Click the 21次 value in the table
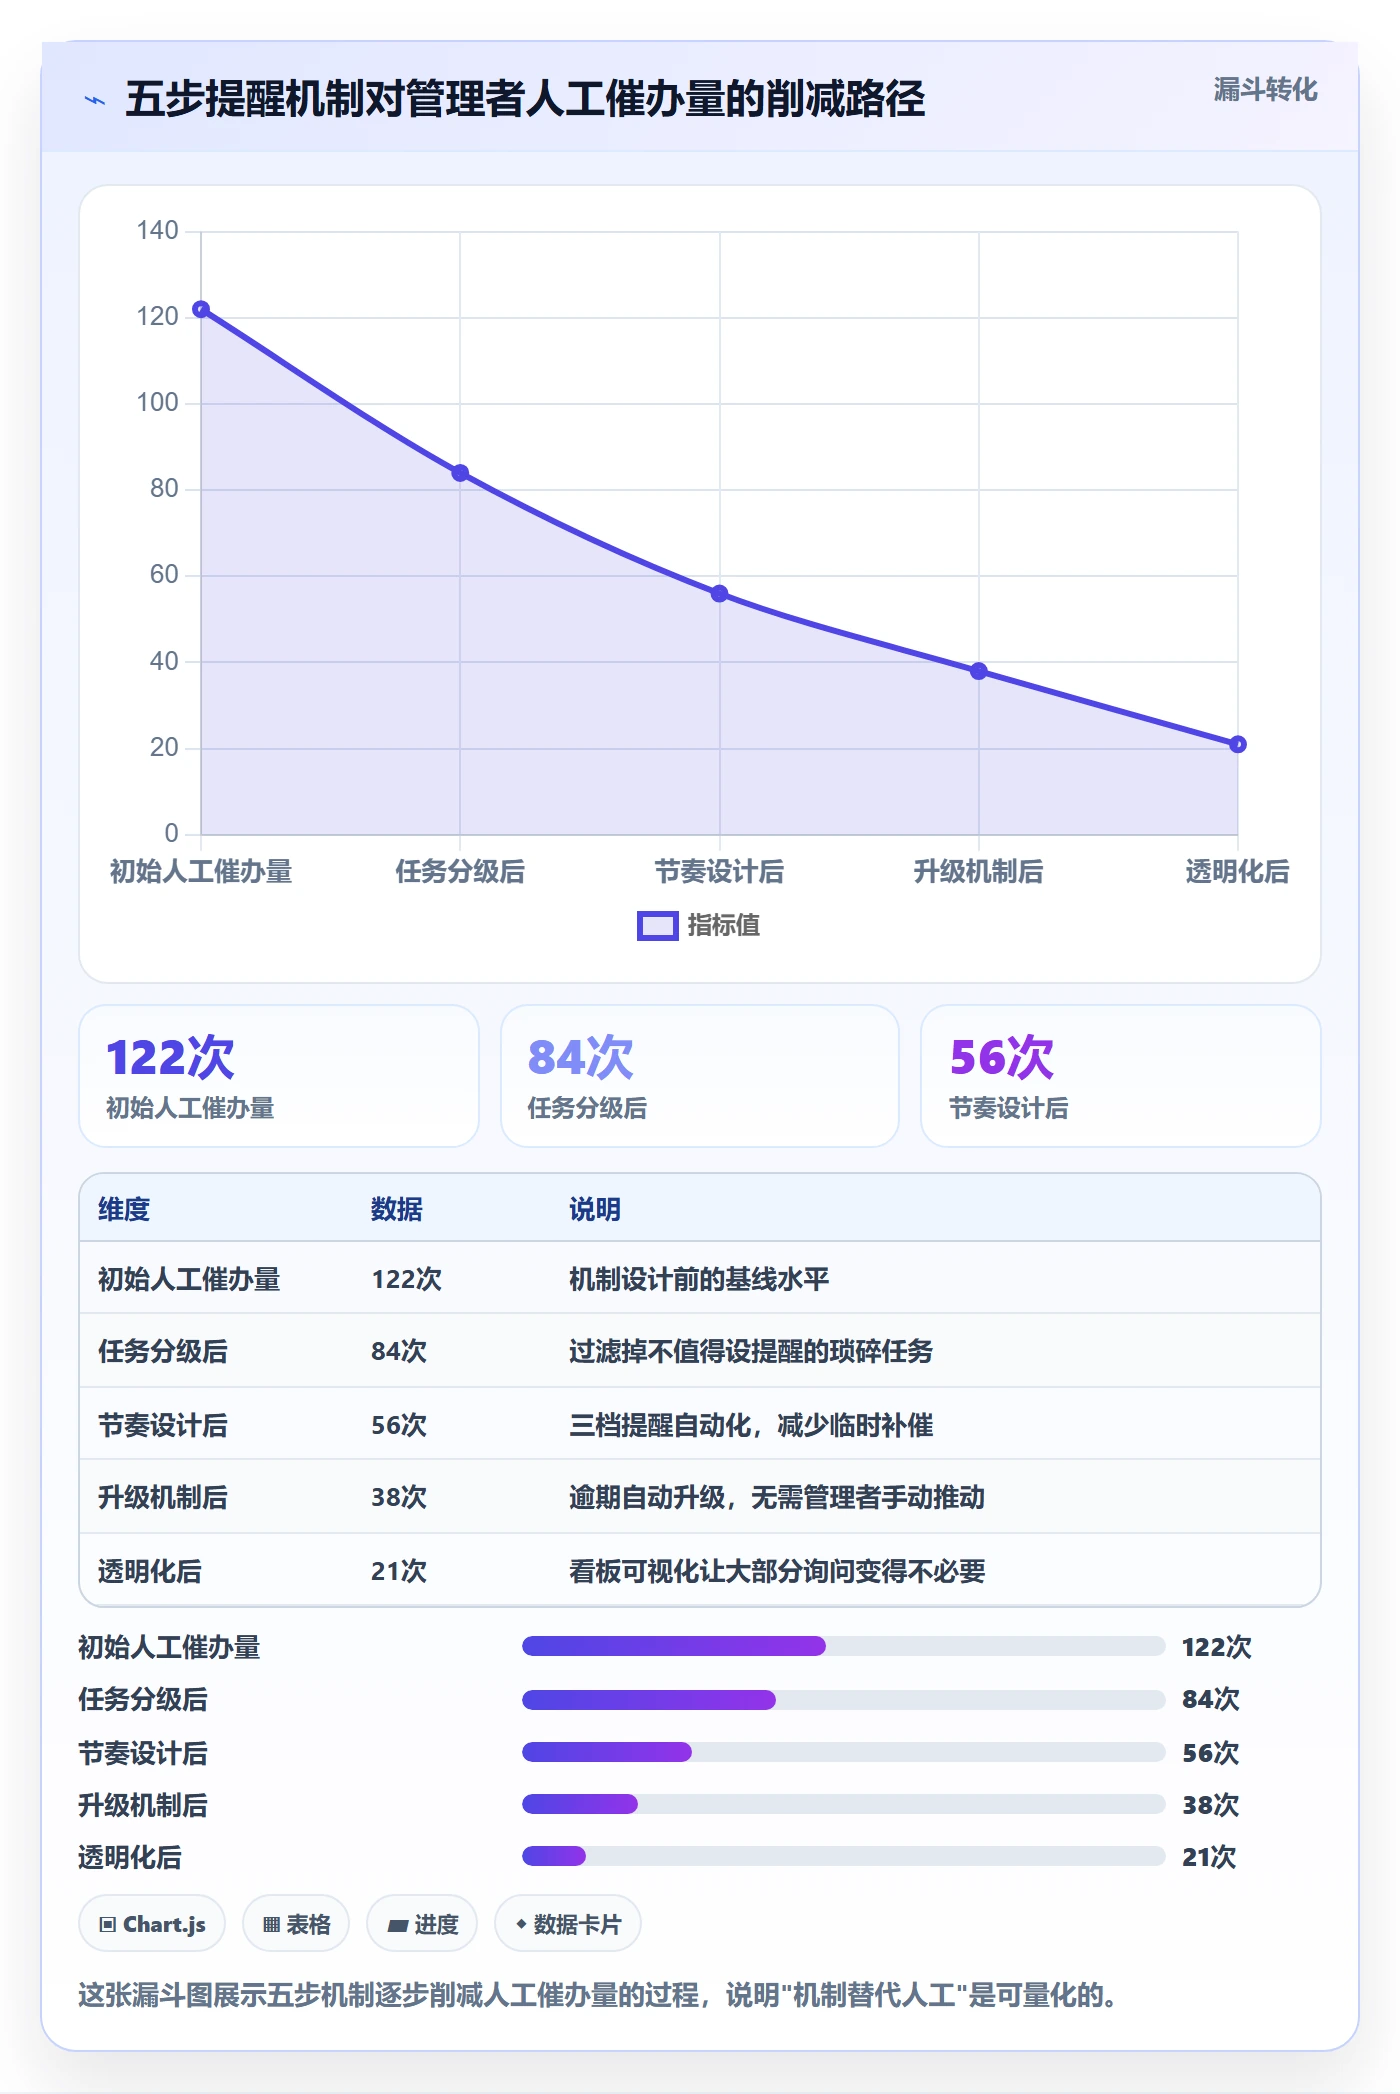This screenshot has width=1400, height=2094. pyautogui.click(x=399, y=1571)
